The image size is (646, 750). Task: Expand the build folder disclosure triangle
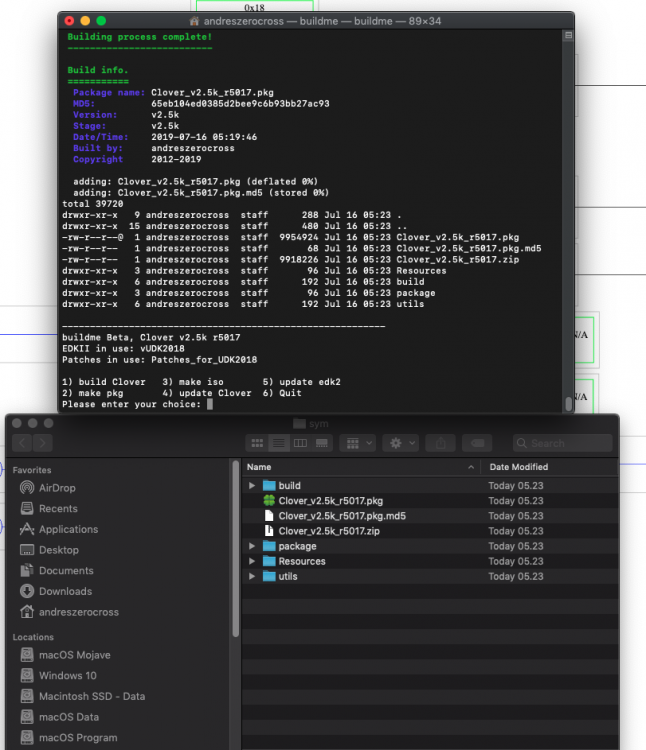click(x=252, y=485)
